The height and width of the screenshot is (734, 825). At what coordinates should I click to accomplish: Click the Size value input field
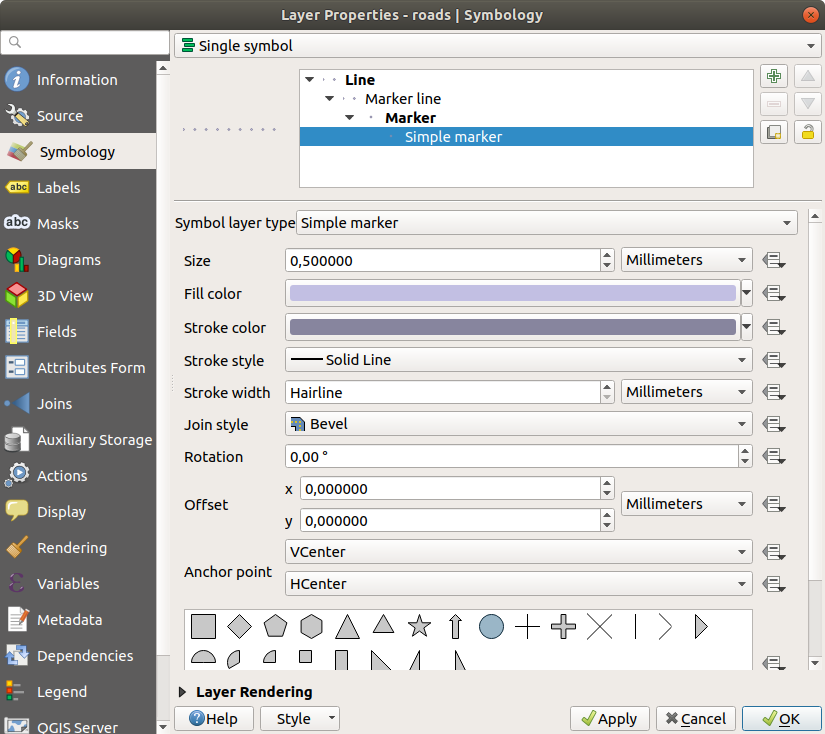pyautogui.click(x=442, y=260)
